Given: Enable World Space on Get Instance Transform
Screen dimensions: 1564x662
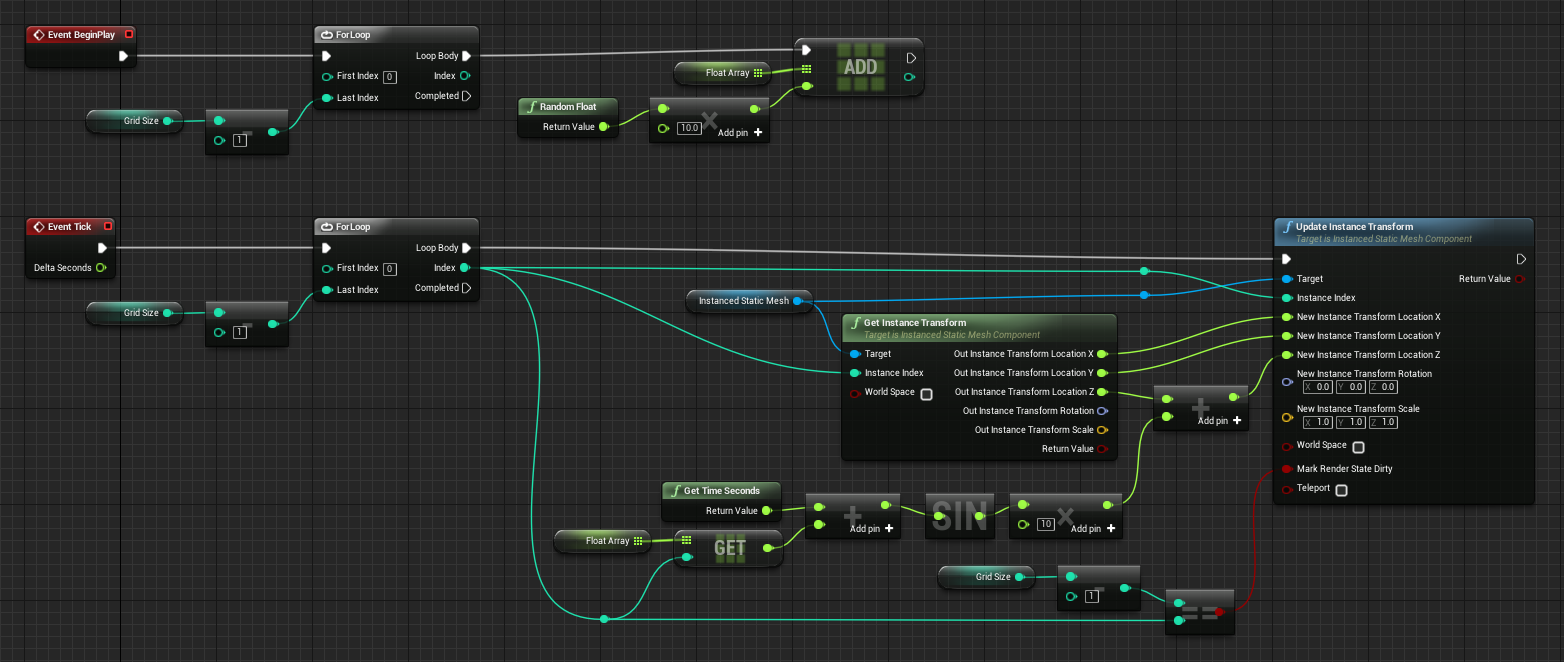Looking at the screenshot, I should (926, 393).
